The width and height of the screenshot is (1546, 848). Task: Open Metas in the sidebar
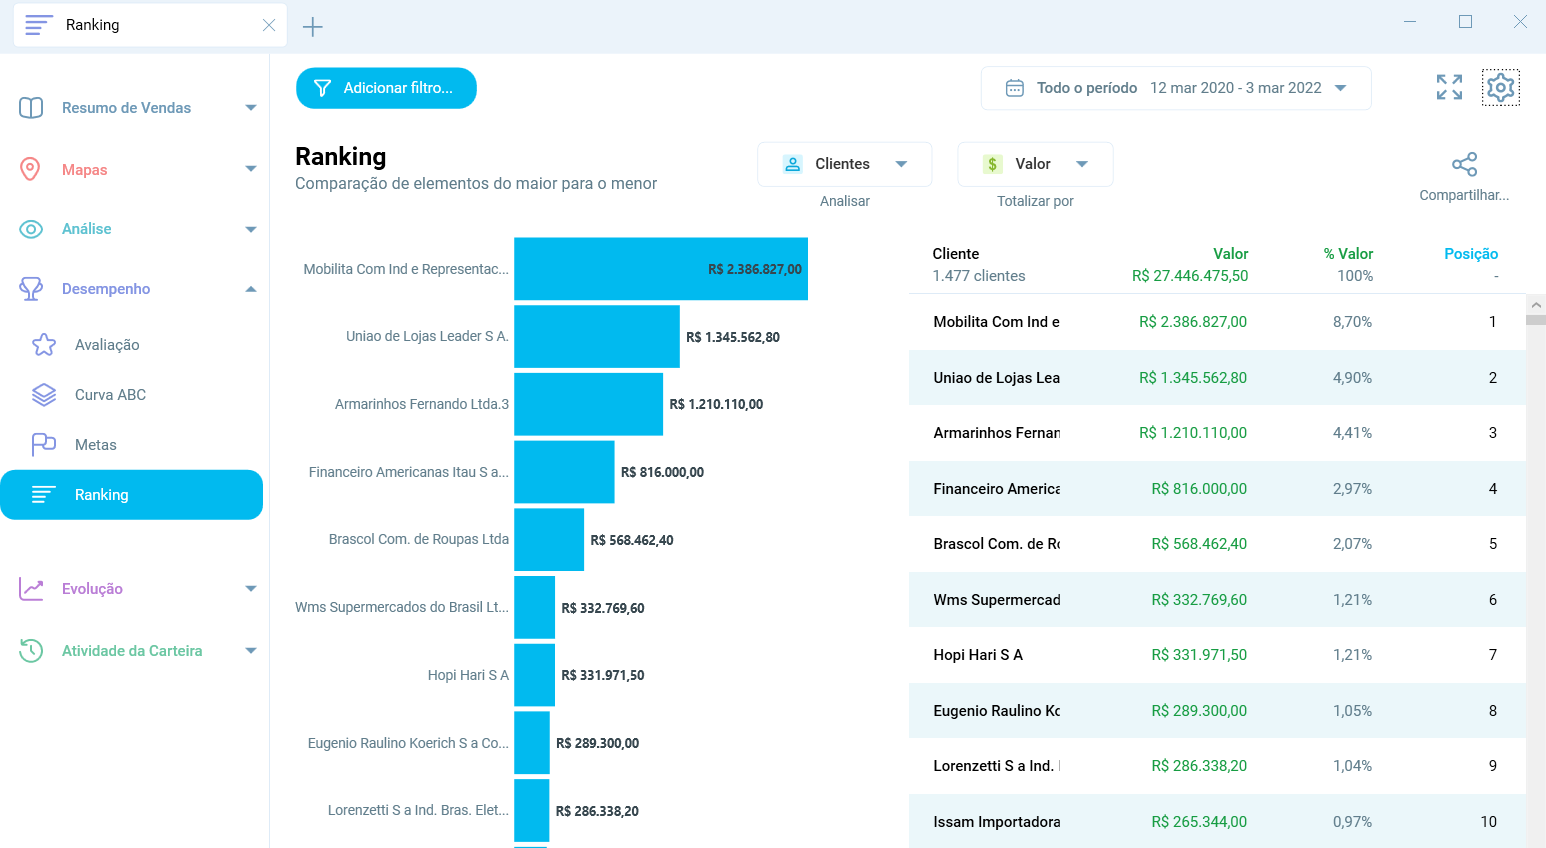pyautogui.click(x=96, y=445)
